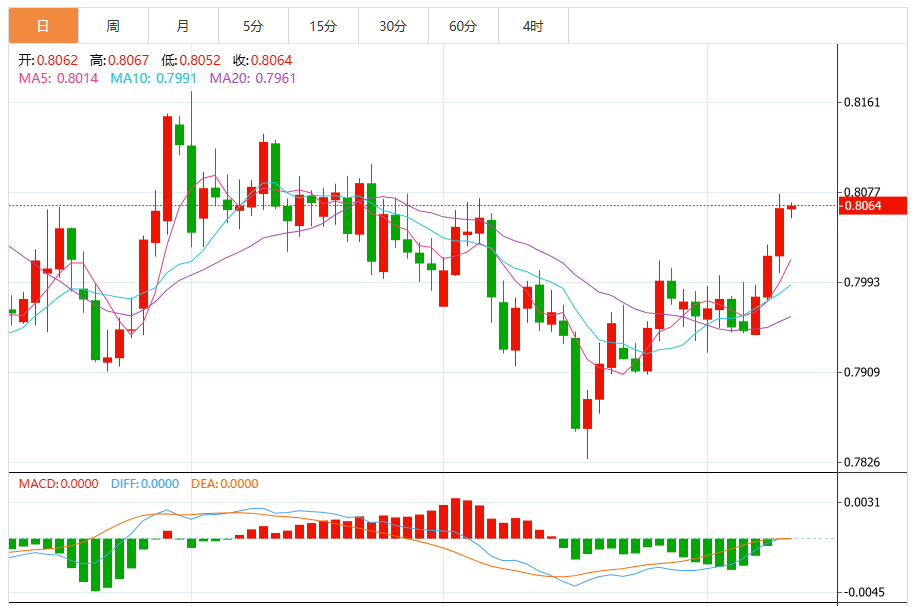Switch to the 周 weekly tab
Viewport: 915px width, 606px height.
click(x=113, y=26)
